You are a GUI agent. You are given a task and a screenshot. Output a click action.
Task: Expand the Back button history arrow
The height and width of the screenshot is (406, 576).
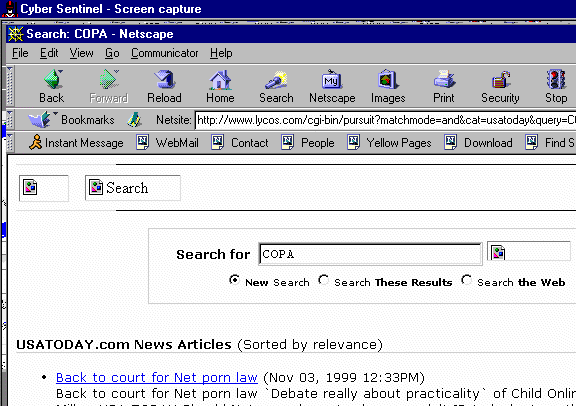[61, 71]
